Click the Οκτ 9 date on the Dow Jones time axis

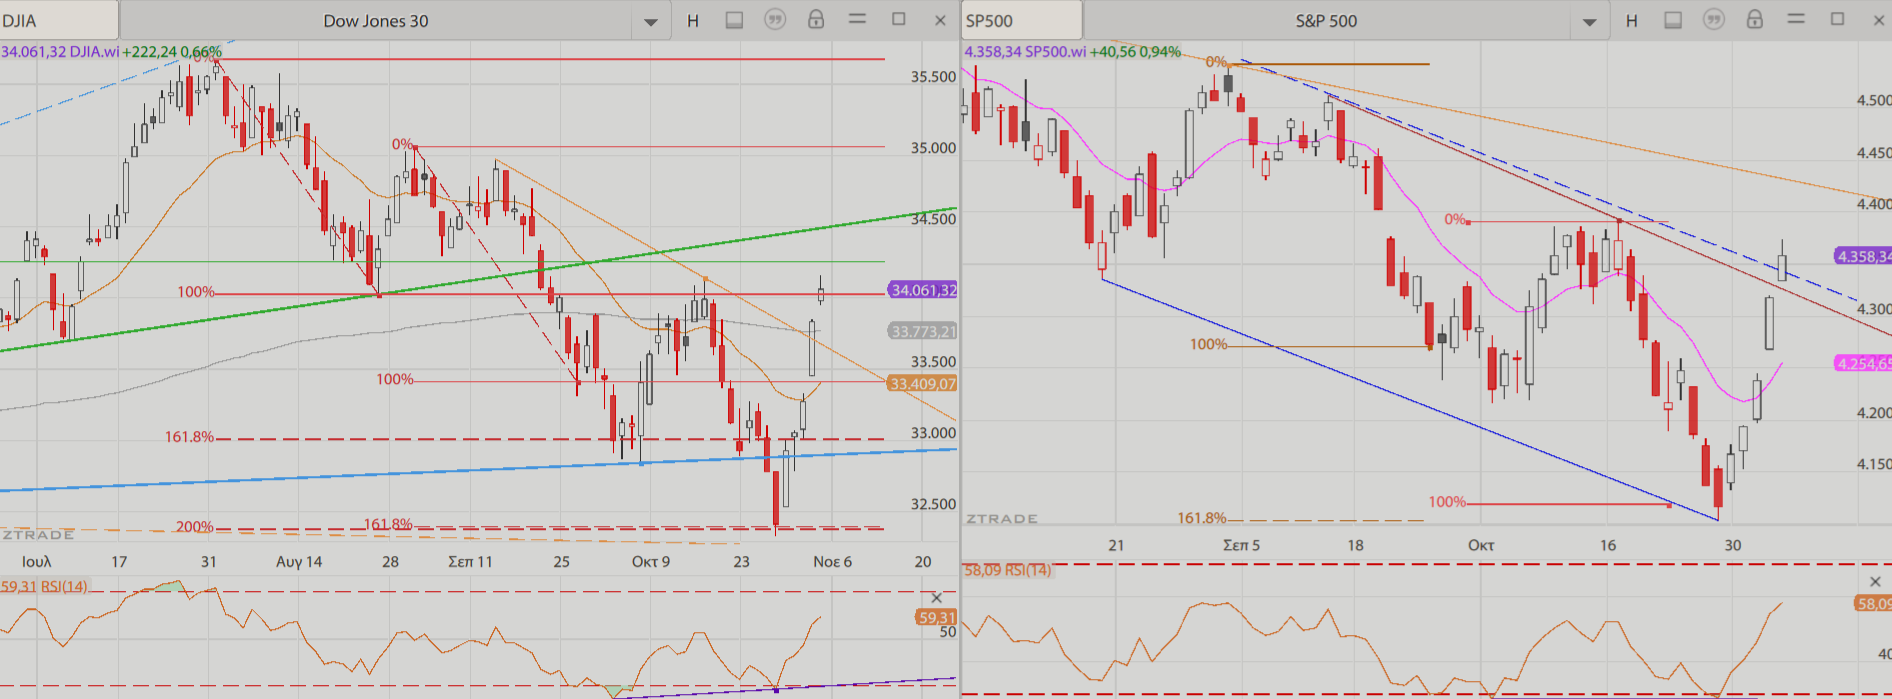(x=651, y=561)
